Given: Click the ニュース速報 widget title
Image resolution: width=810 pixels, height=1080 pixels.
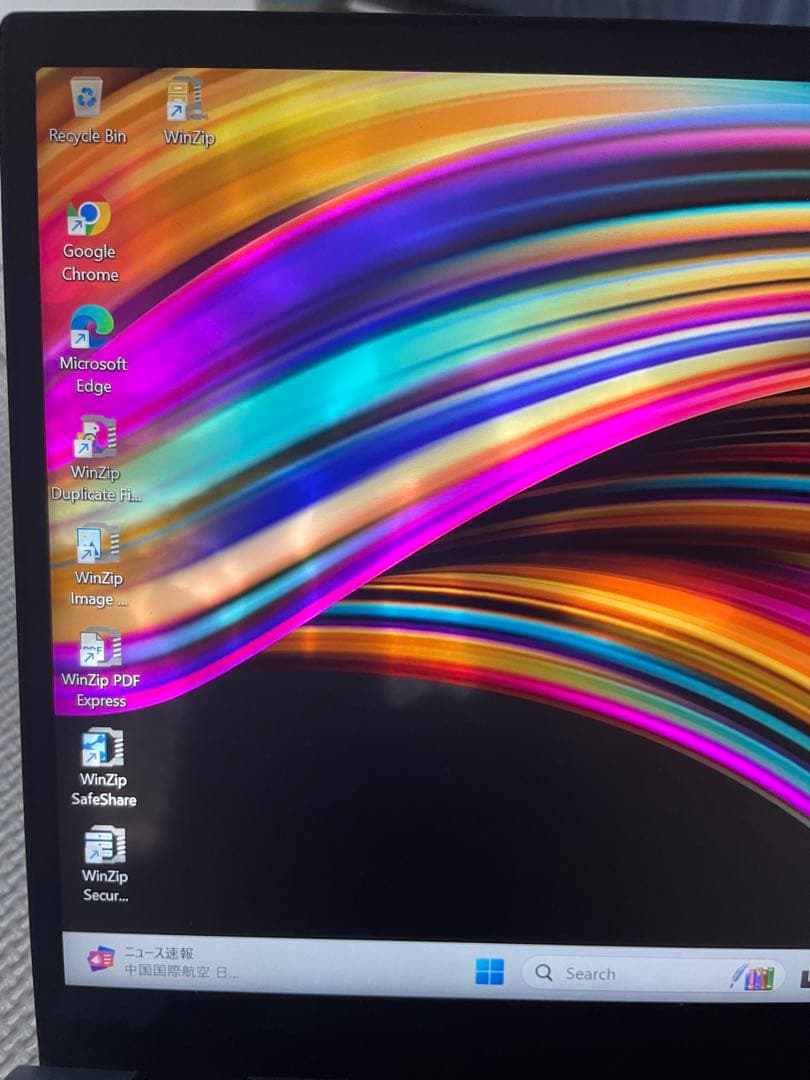Looking at the screenshot, I should (x=158, y=952).
